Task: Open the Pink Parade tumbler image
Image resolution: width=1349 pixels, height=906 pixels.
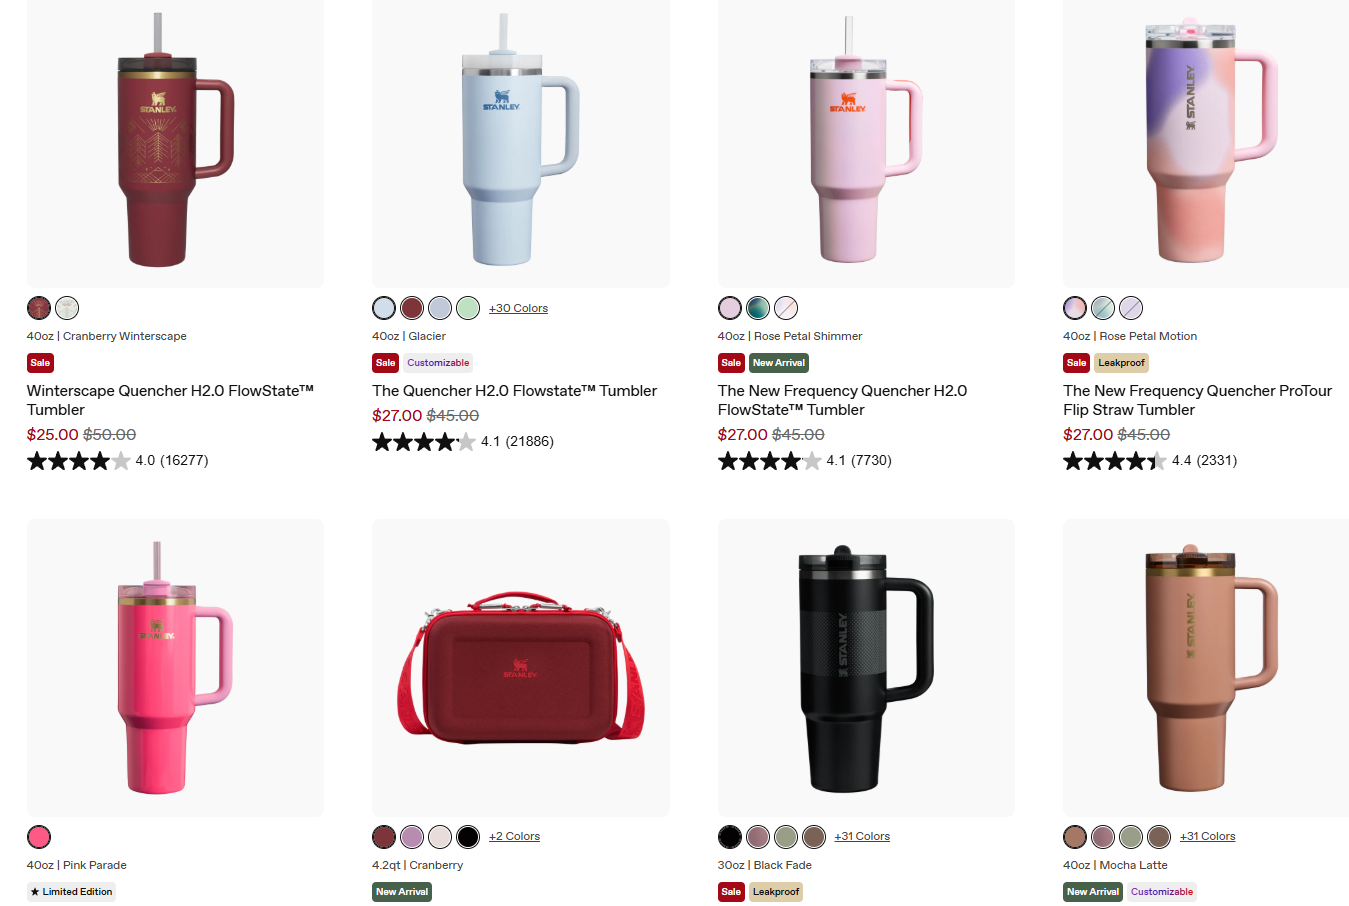Action: pos(175,667)
